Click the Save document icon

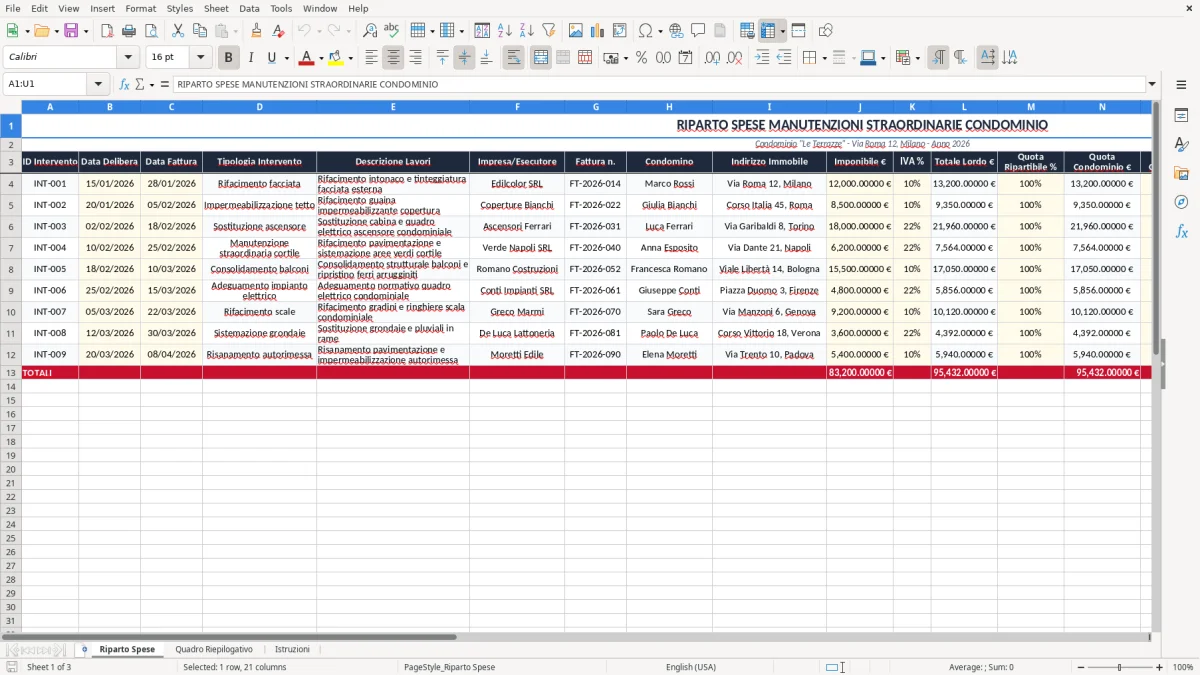71,31
